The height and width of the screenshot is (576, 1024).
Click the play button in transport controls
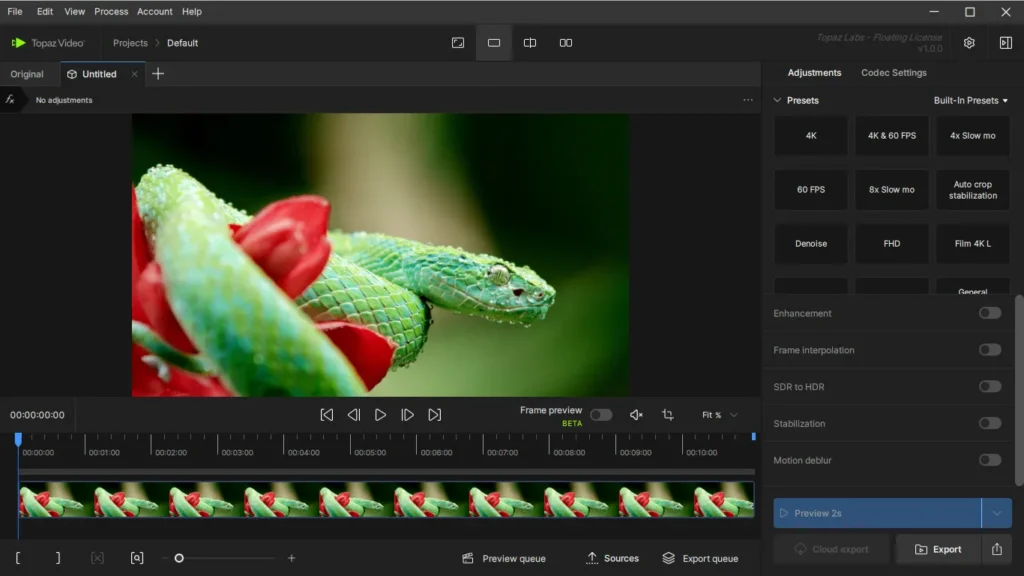click(380, 415)
